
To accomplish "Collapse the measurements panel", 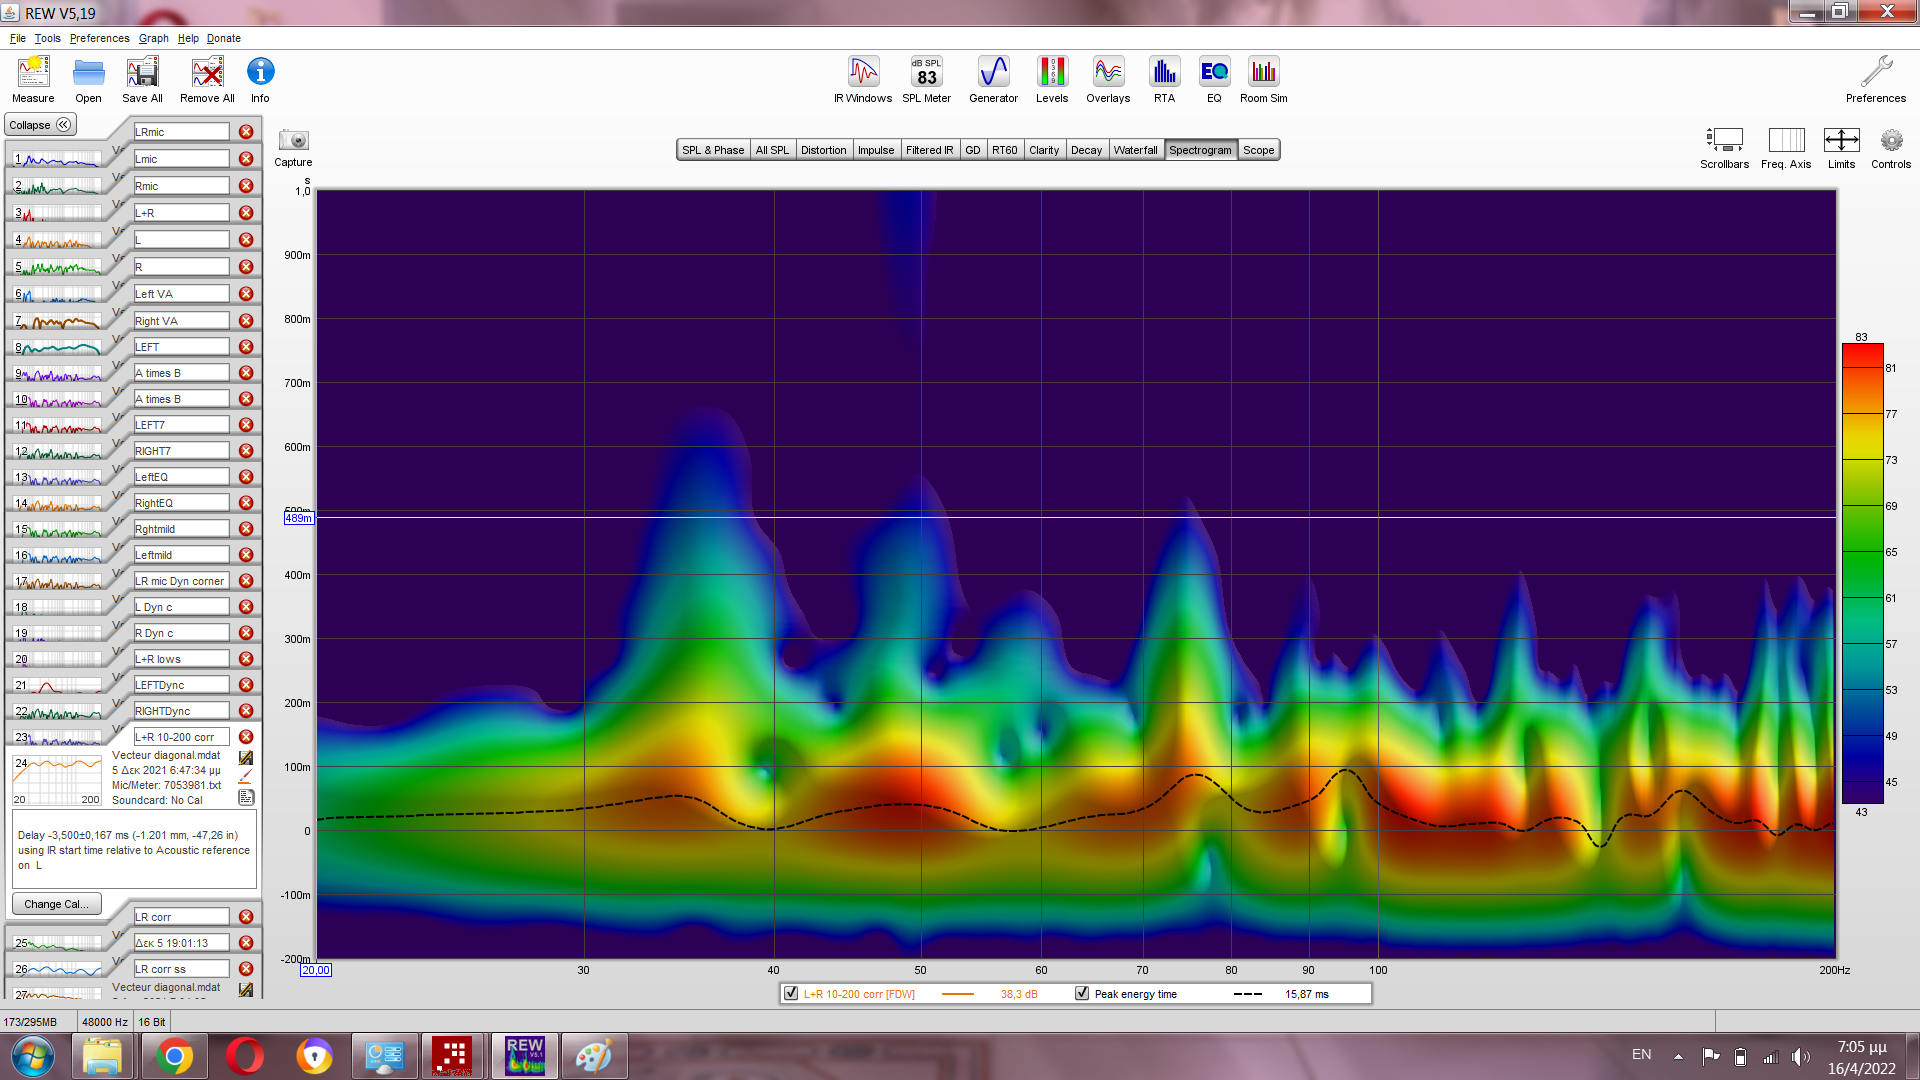I will pyautogui.click(x=40, y=125).
